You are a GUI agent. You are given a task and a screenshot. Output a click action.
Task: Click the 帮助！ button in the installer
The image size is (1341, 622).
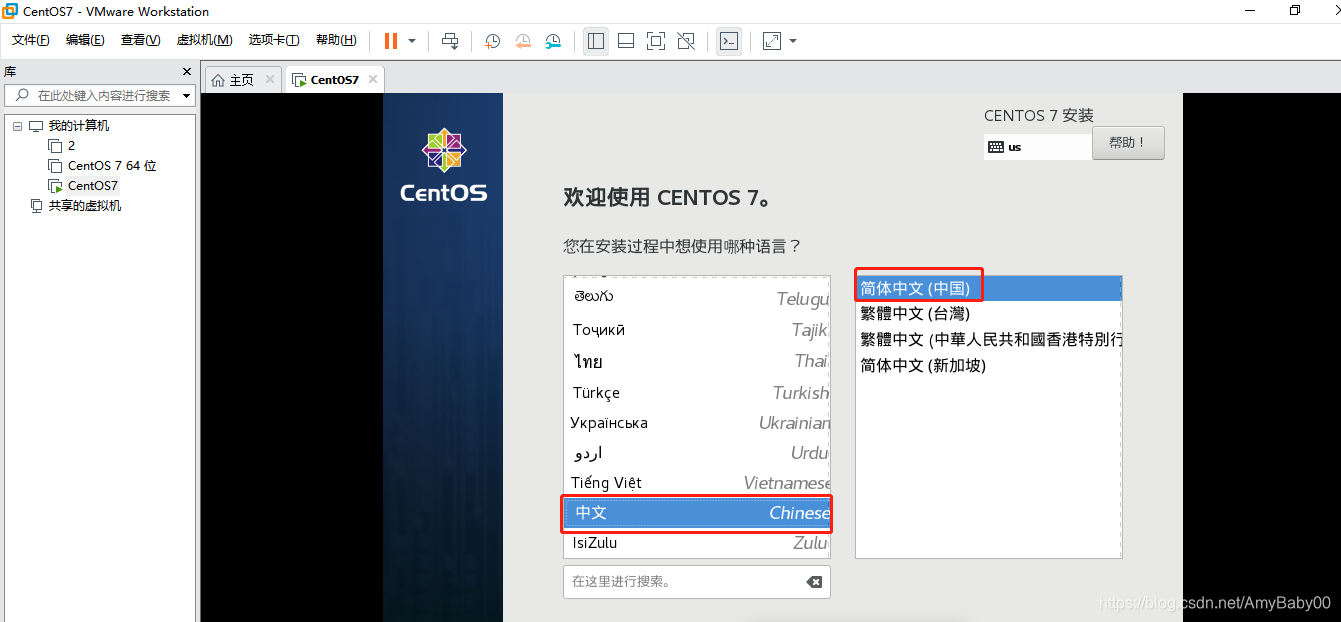1128,143
